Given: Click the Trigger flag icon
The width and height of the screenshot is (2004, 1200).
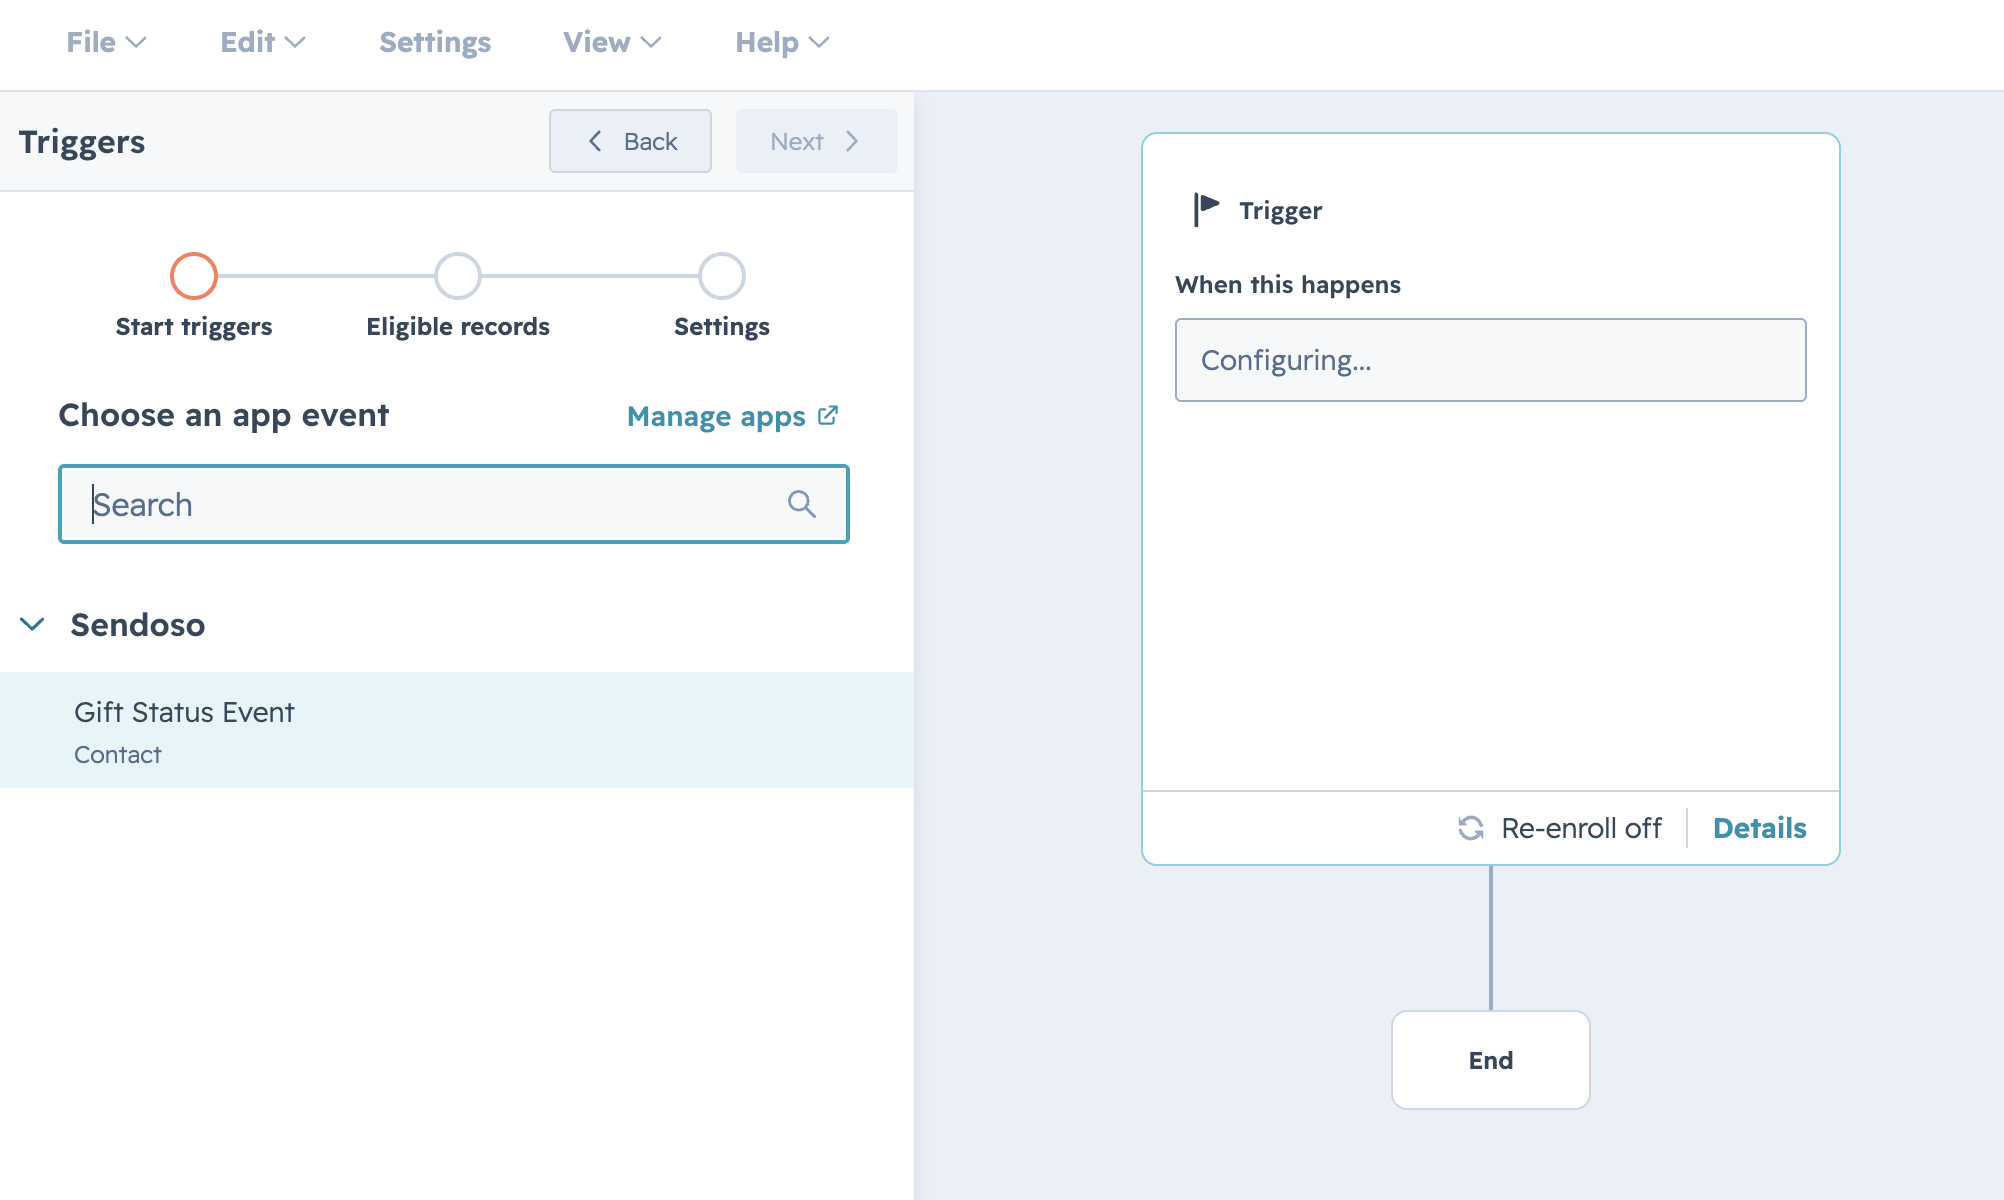Looking at the screenshot, I should [1207, 210].
